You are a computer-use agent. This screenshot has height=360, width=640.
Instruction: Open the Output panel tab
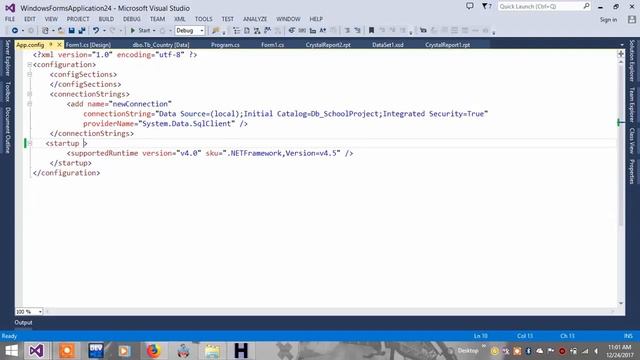[x=23, y=322]
